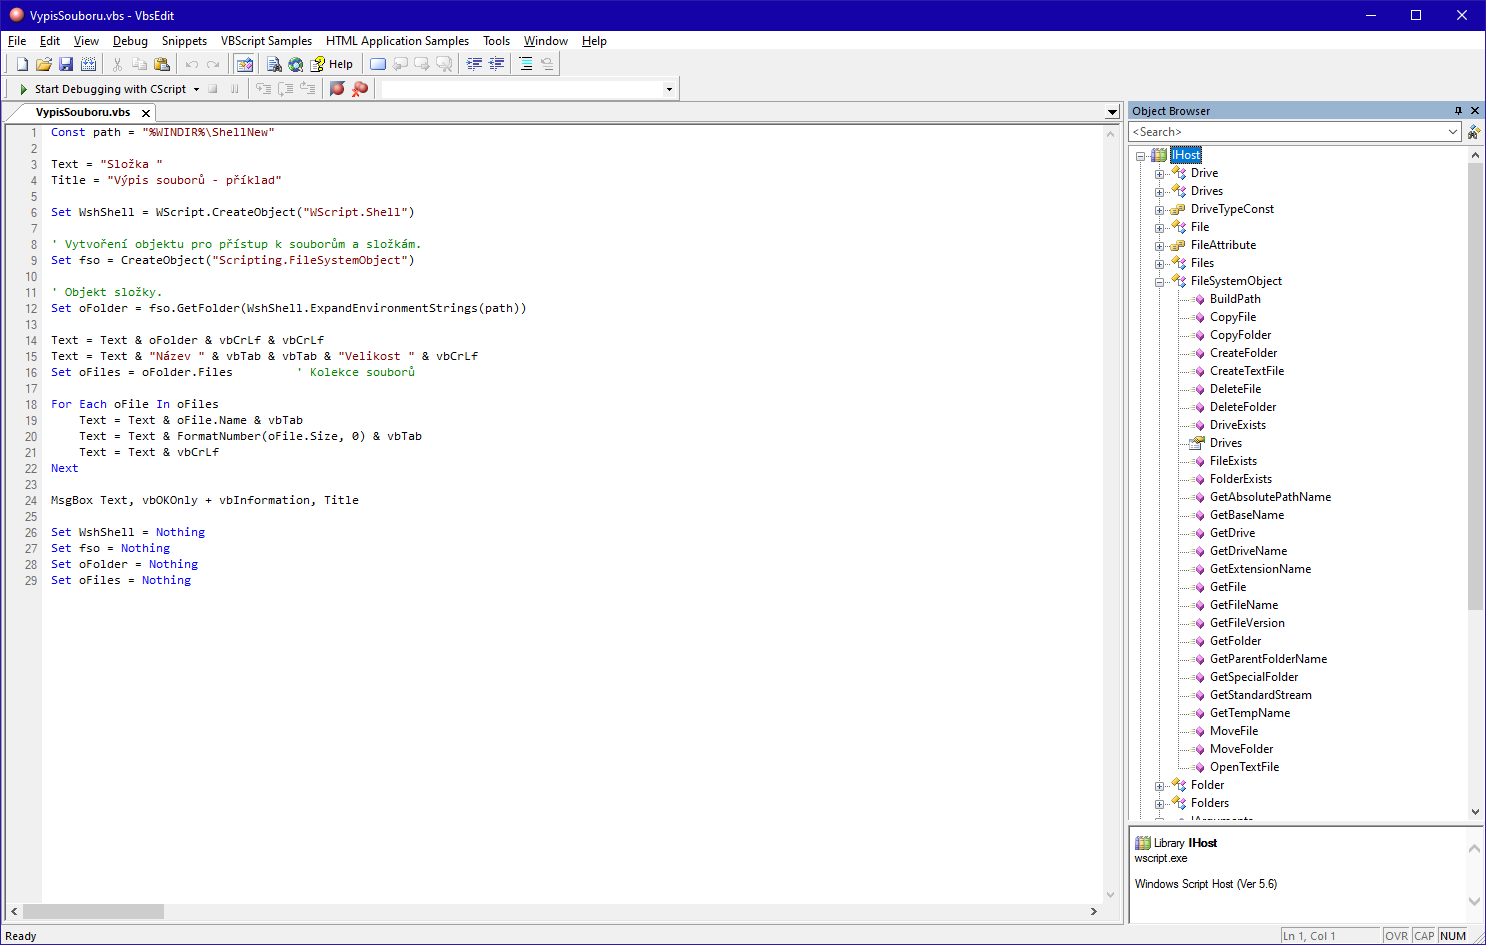
Task: Click the increase indent toolbar icon
Action: tap(474, 64)
